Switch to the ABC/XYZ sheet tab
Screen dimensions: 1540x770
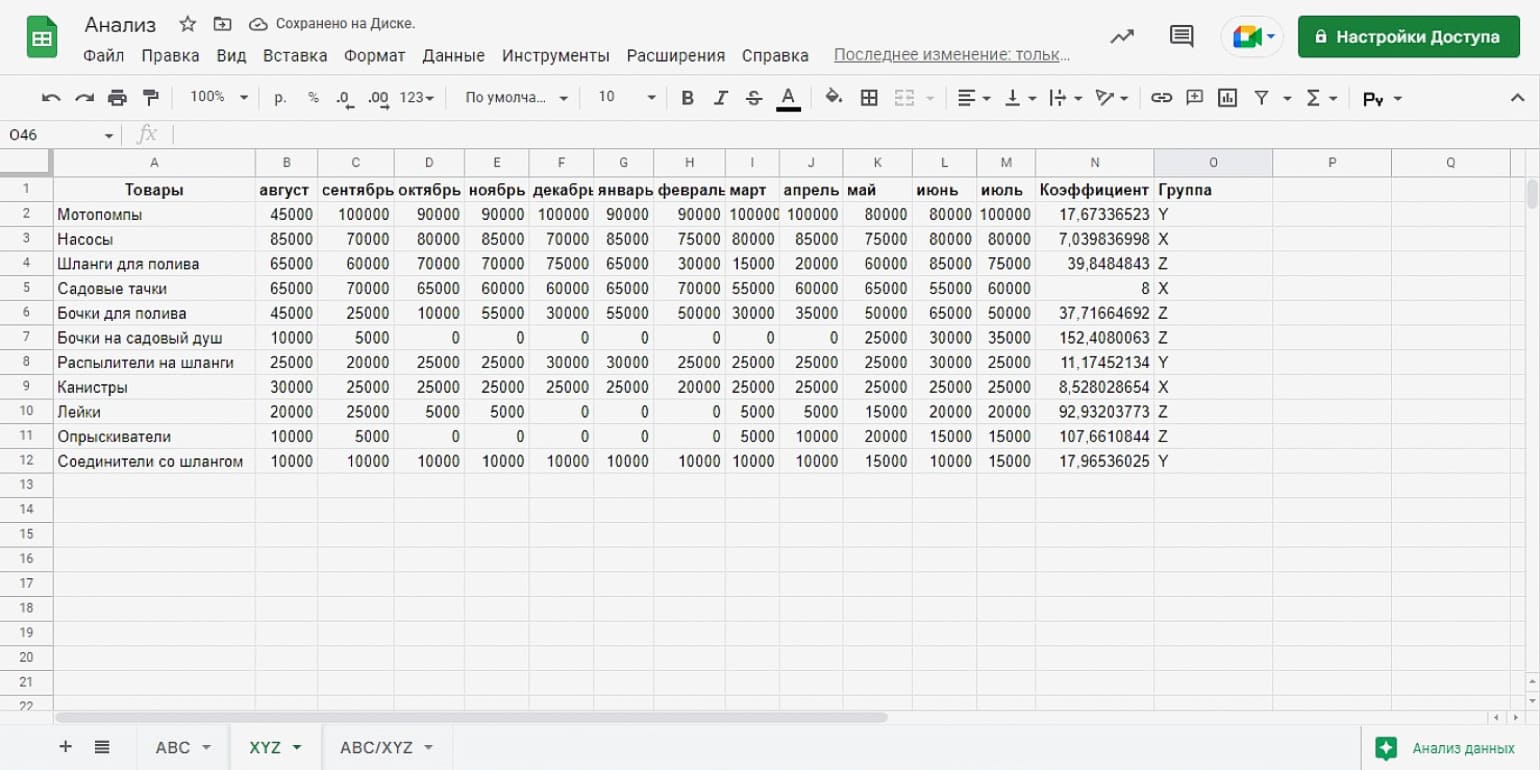[385, 747]
